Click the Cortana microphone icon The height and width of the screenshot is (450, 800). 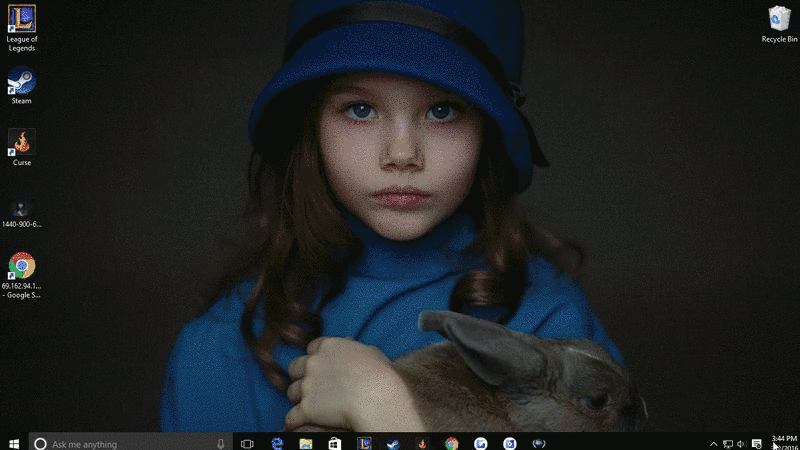pyautogui.click(x=220, y=444)
